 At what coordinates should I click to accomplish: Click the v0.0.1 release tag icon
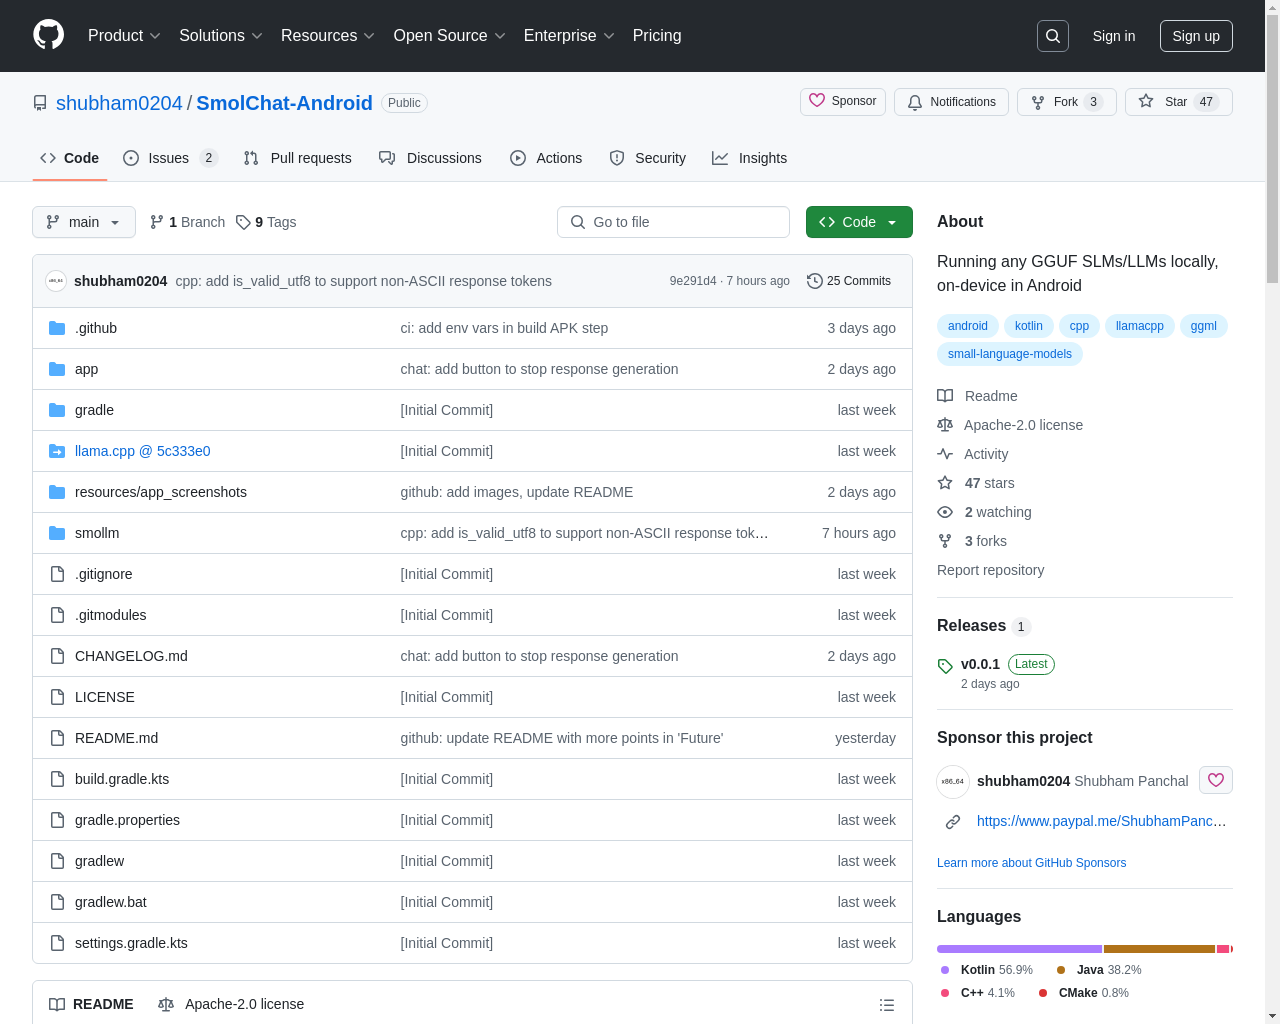click(x=945, y=666)
